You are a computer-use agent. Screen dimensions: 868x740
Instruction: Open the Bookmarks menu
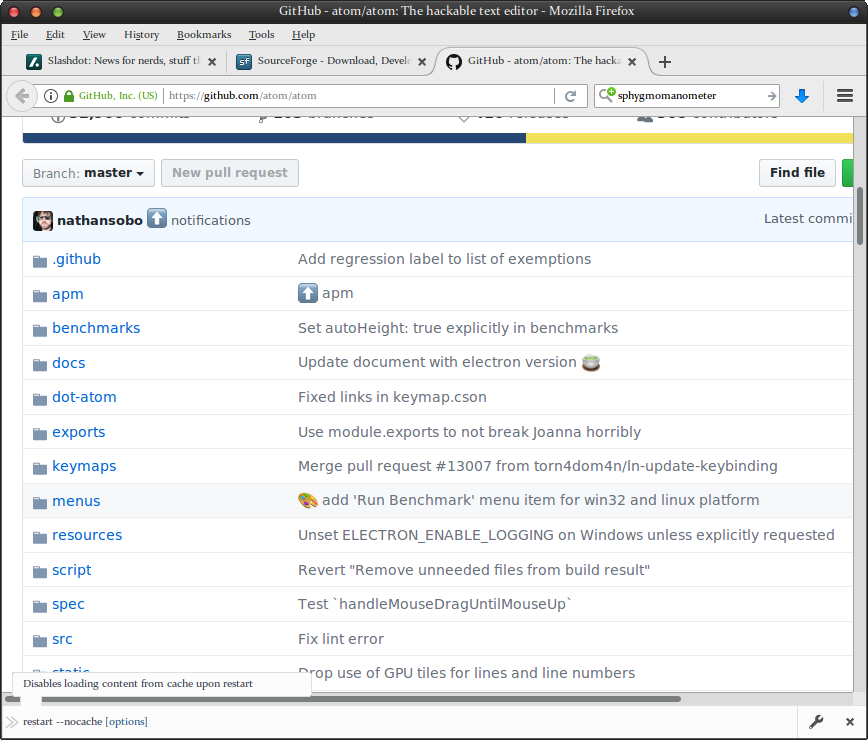click(204, 34)
